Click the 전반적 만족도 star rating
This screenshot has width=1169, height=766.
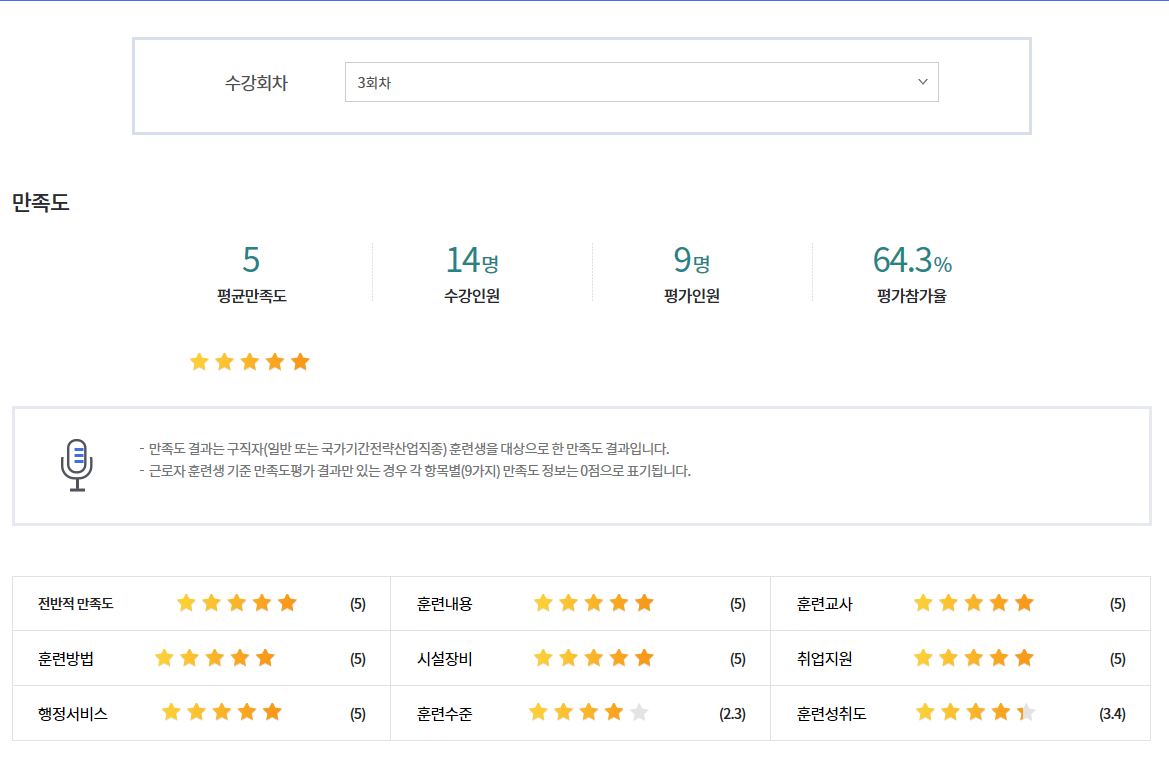(x=237, y=603)
